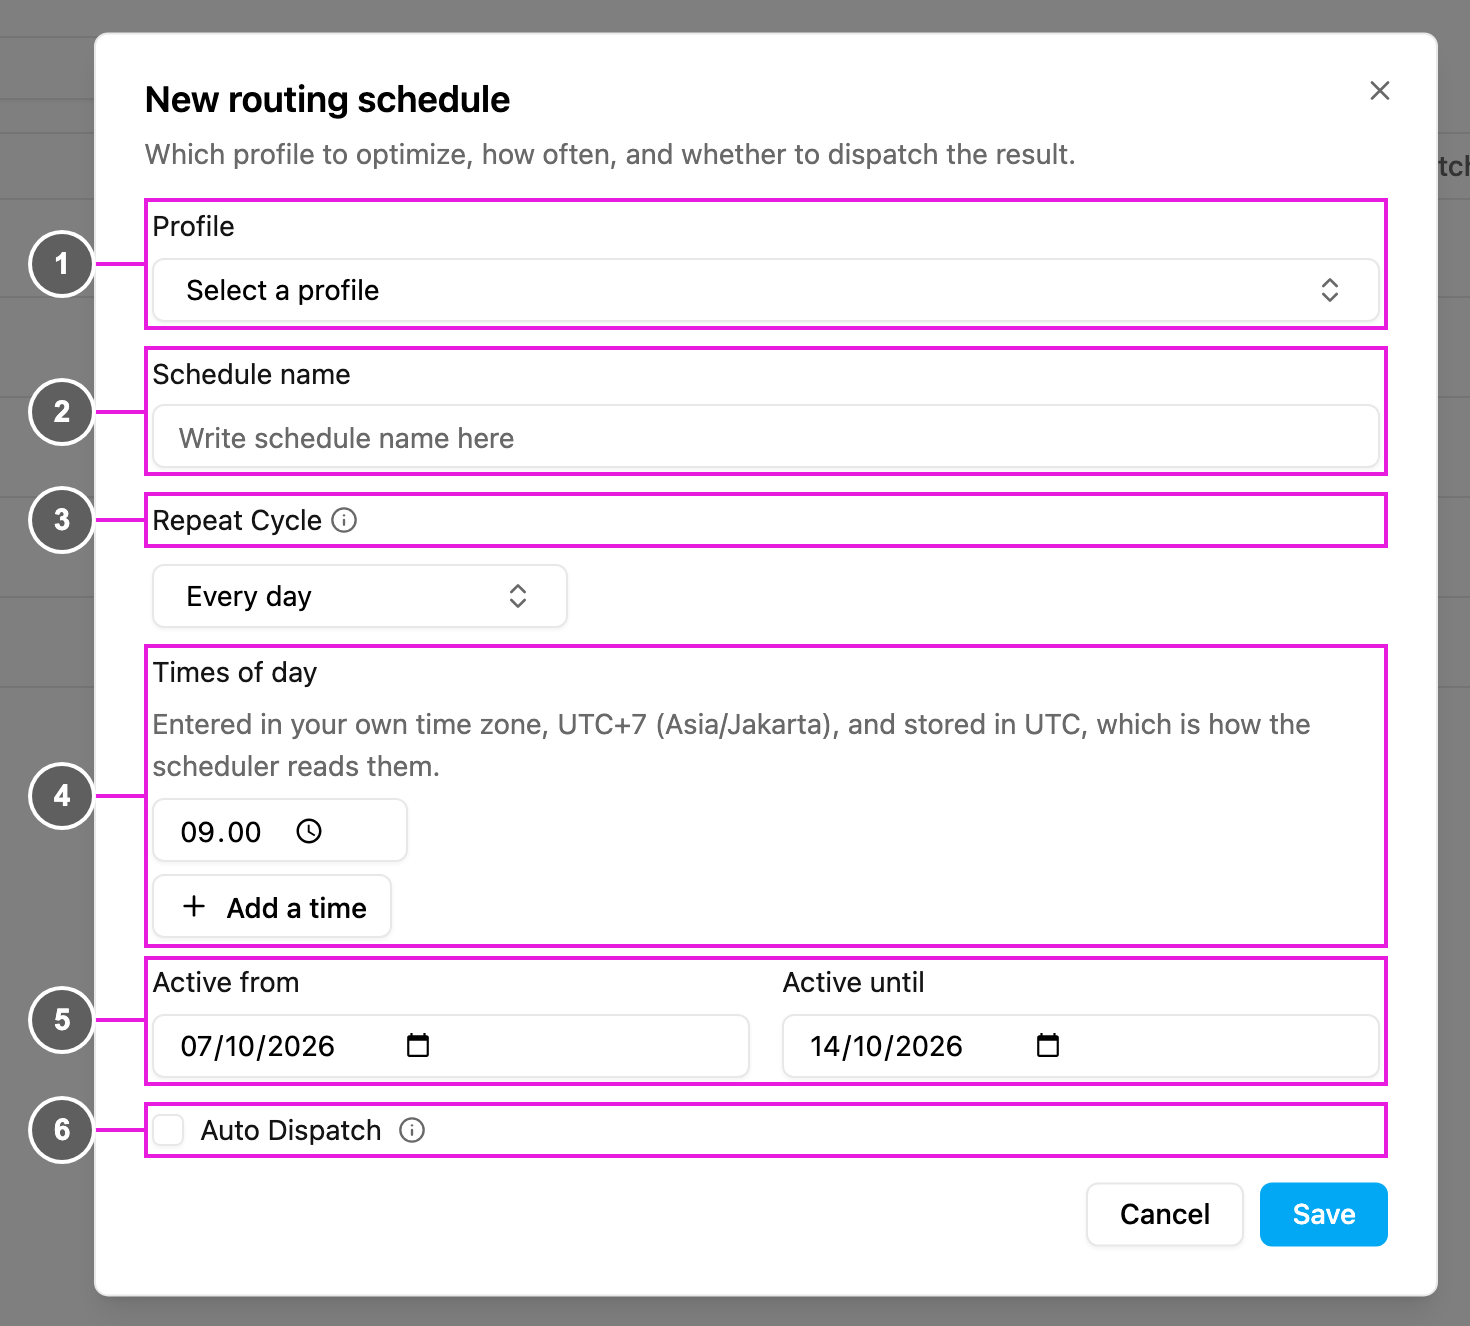Viewport: 1470px width, 1326px height.
Task: Click the "Auto Dispatch" label text
Action: pyautogui.click(x=291, y=1130)
